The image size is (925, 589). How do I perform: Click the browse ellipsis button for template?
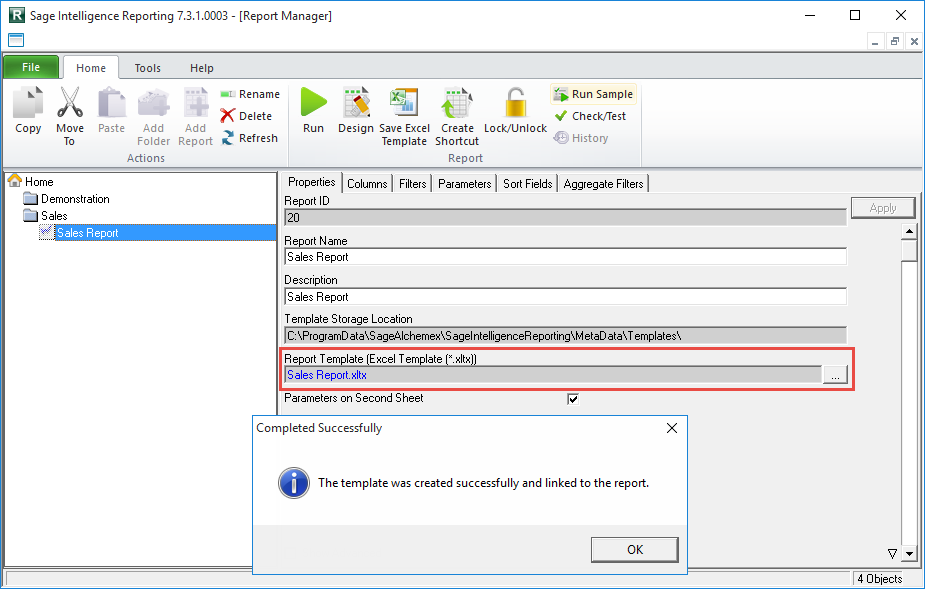[835, 375]
